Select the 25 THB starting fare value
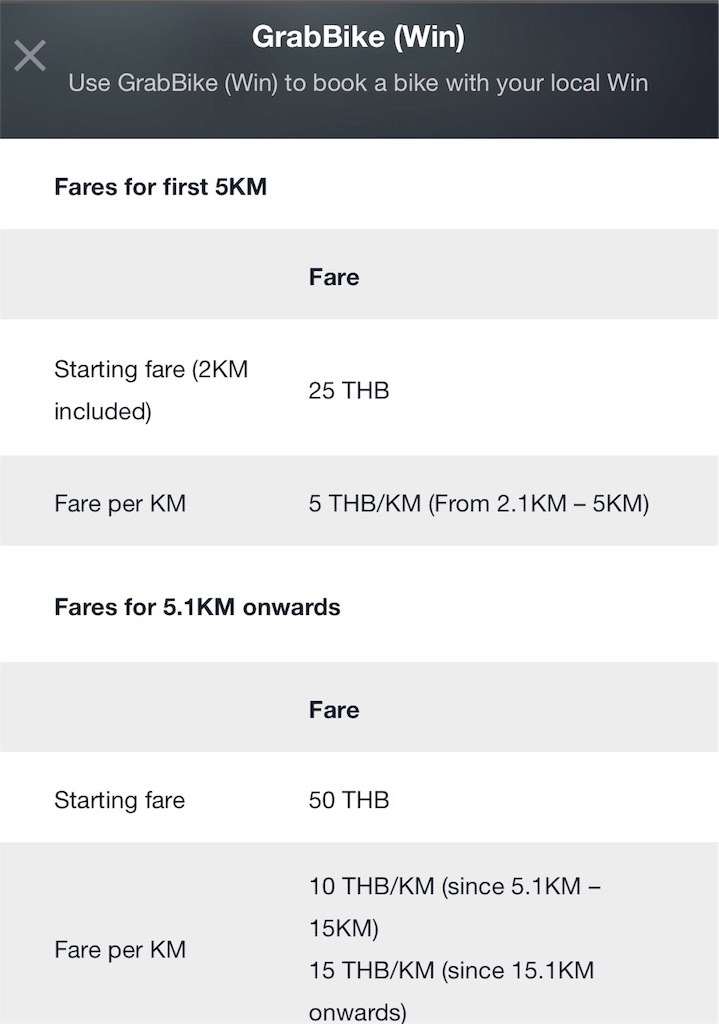The width and height of the screenshot is (719, 1024). (x=349, y=391)
